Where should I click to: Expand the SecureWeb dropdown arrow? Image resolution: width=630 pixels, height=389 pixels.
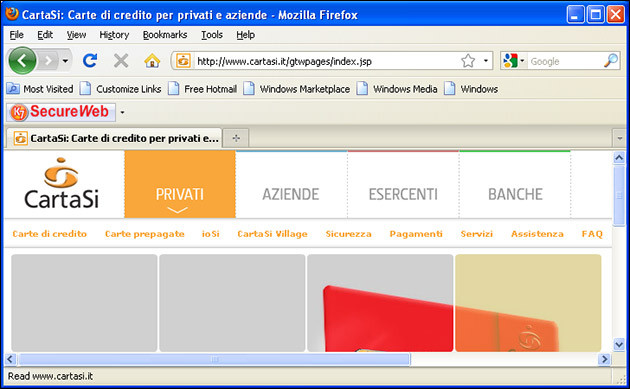pyautogui.click(x=122, y=113)
